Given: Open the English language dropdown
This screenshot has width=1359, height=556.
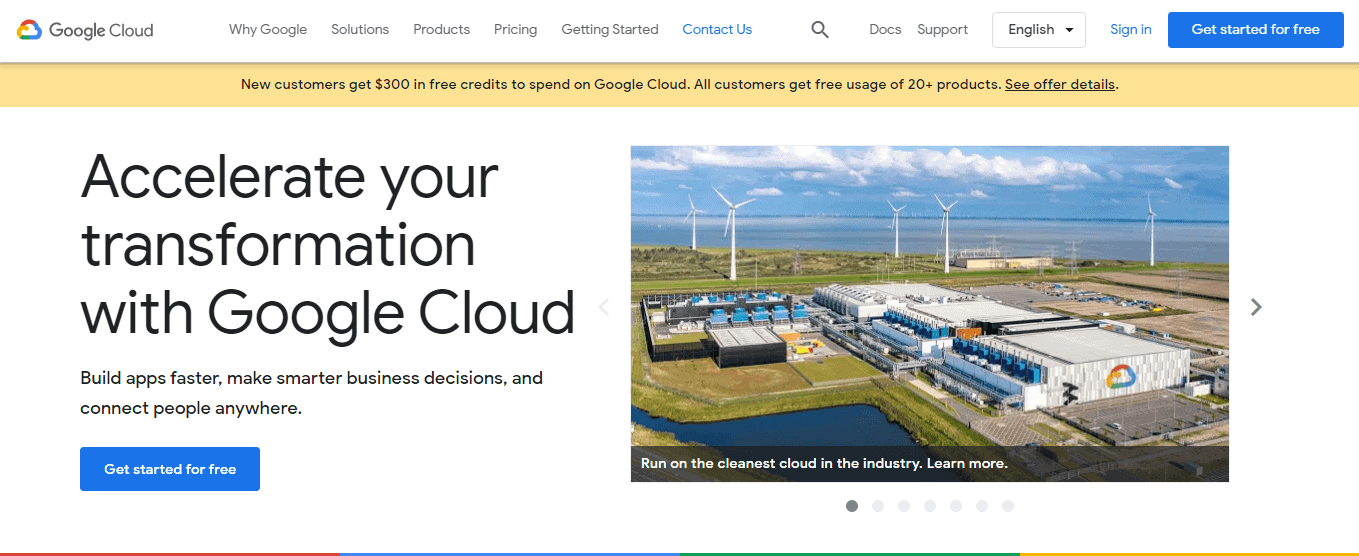Looking at the screenshot, I should click(x=1039, y=30).
